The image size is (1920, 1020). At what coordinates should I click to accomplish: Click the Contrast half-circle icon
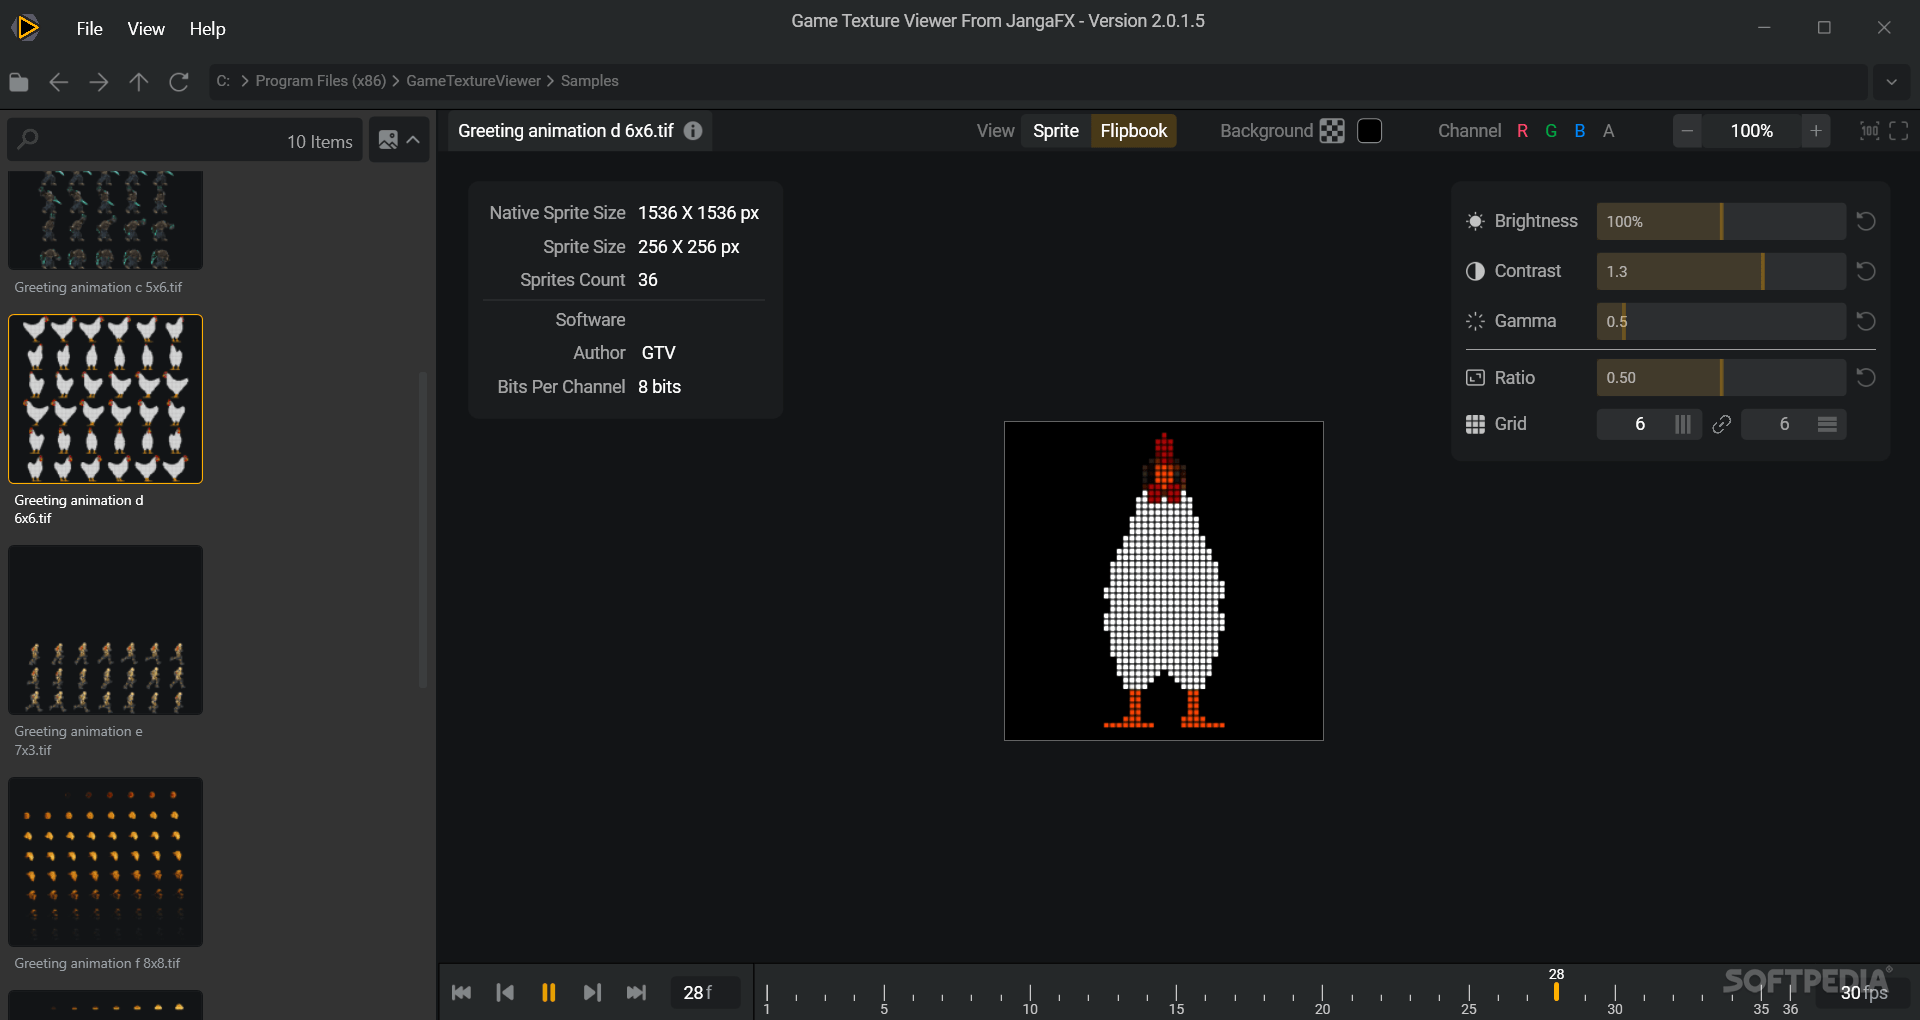point(1475,271)
